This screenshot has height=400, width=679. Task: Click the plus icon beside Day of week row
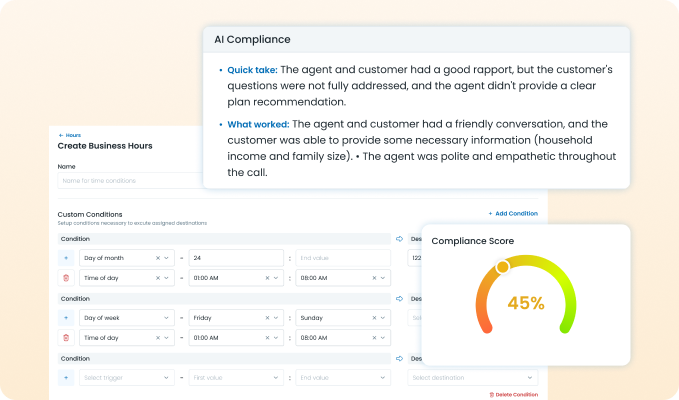[66, 317]
